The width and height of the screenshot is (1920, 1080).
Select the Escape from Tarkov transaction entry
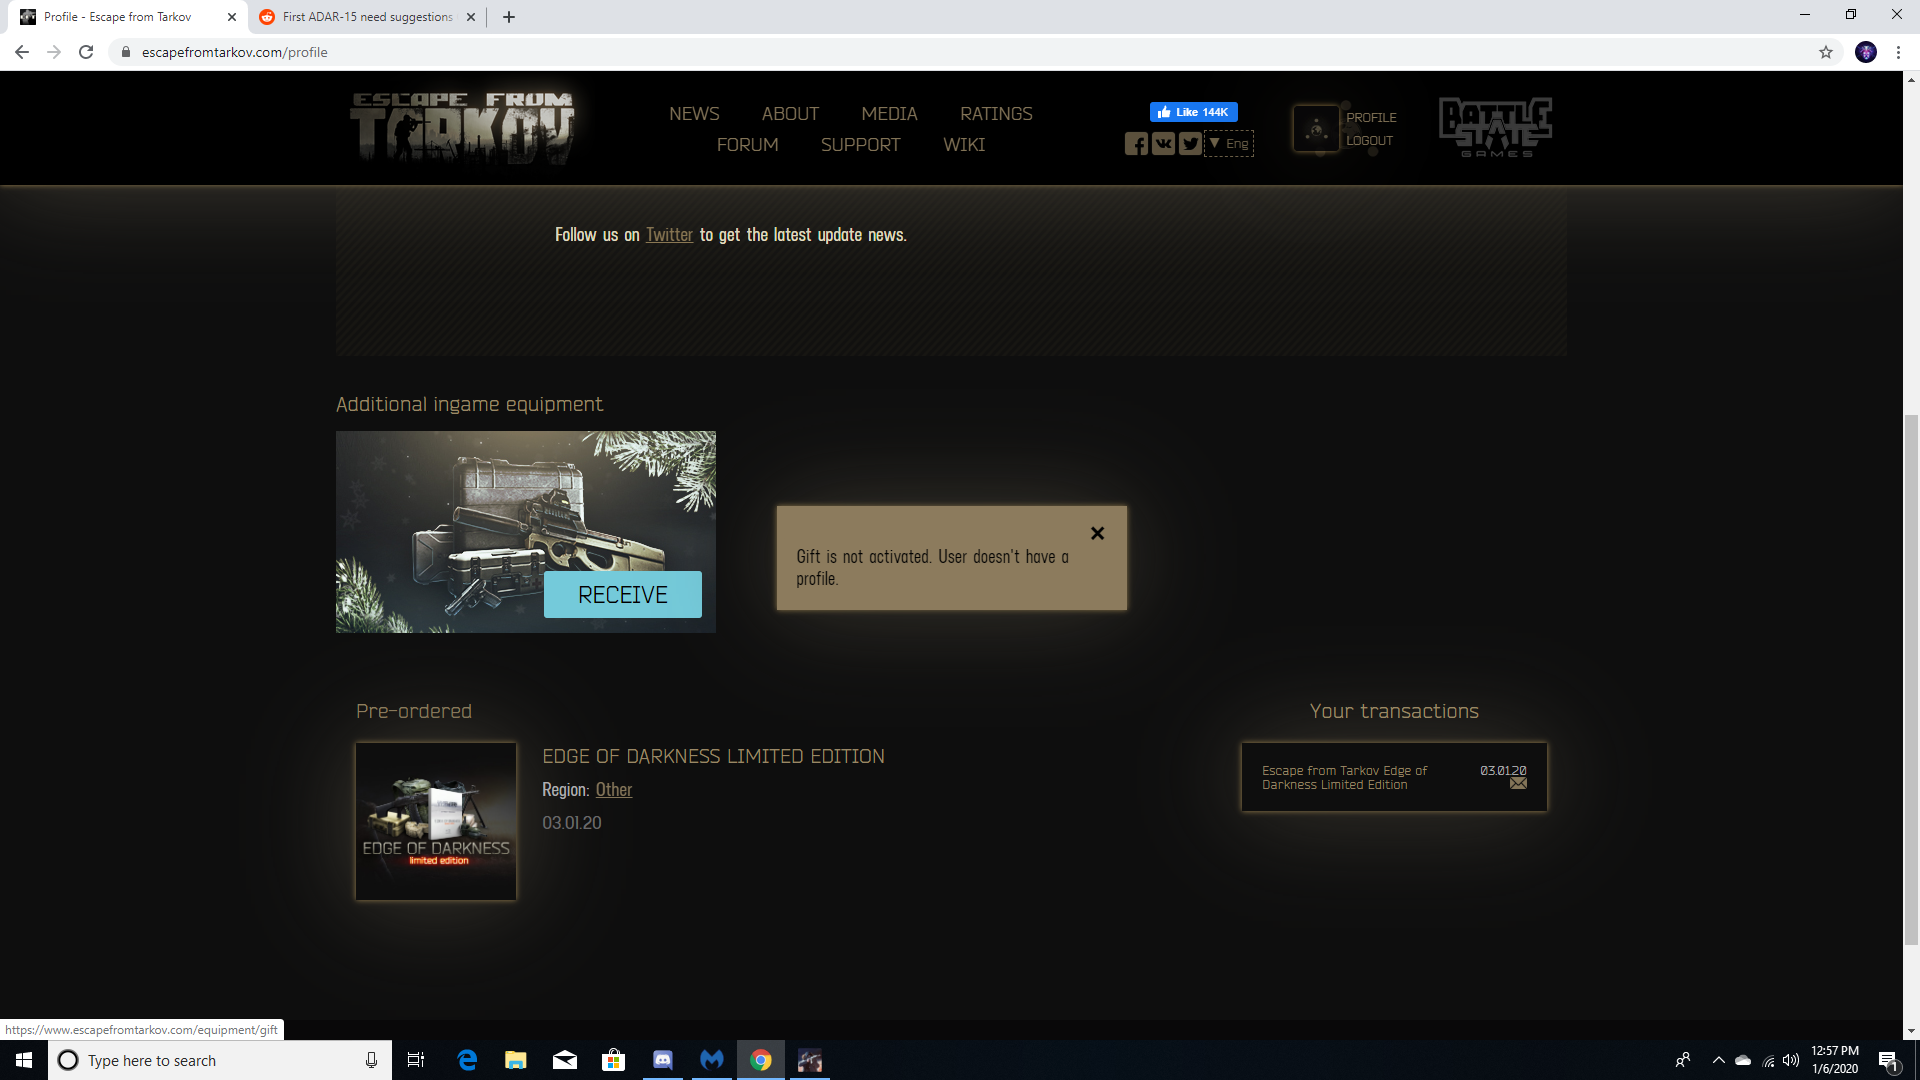(x=1394, y=777)
